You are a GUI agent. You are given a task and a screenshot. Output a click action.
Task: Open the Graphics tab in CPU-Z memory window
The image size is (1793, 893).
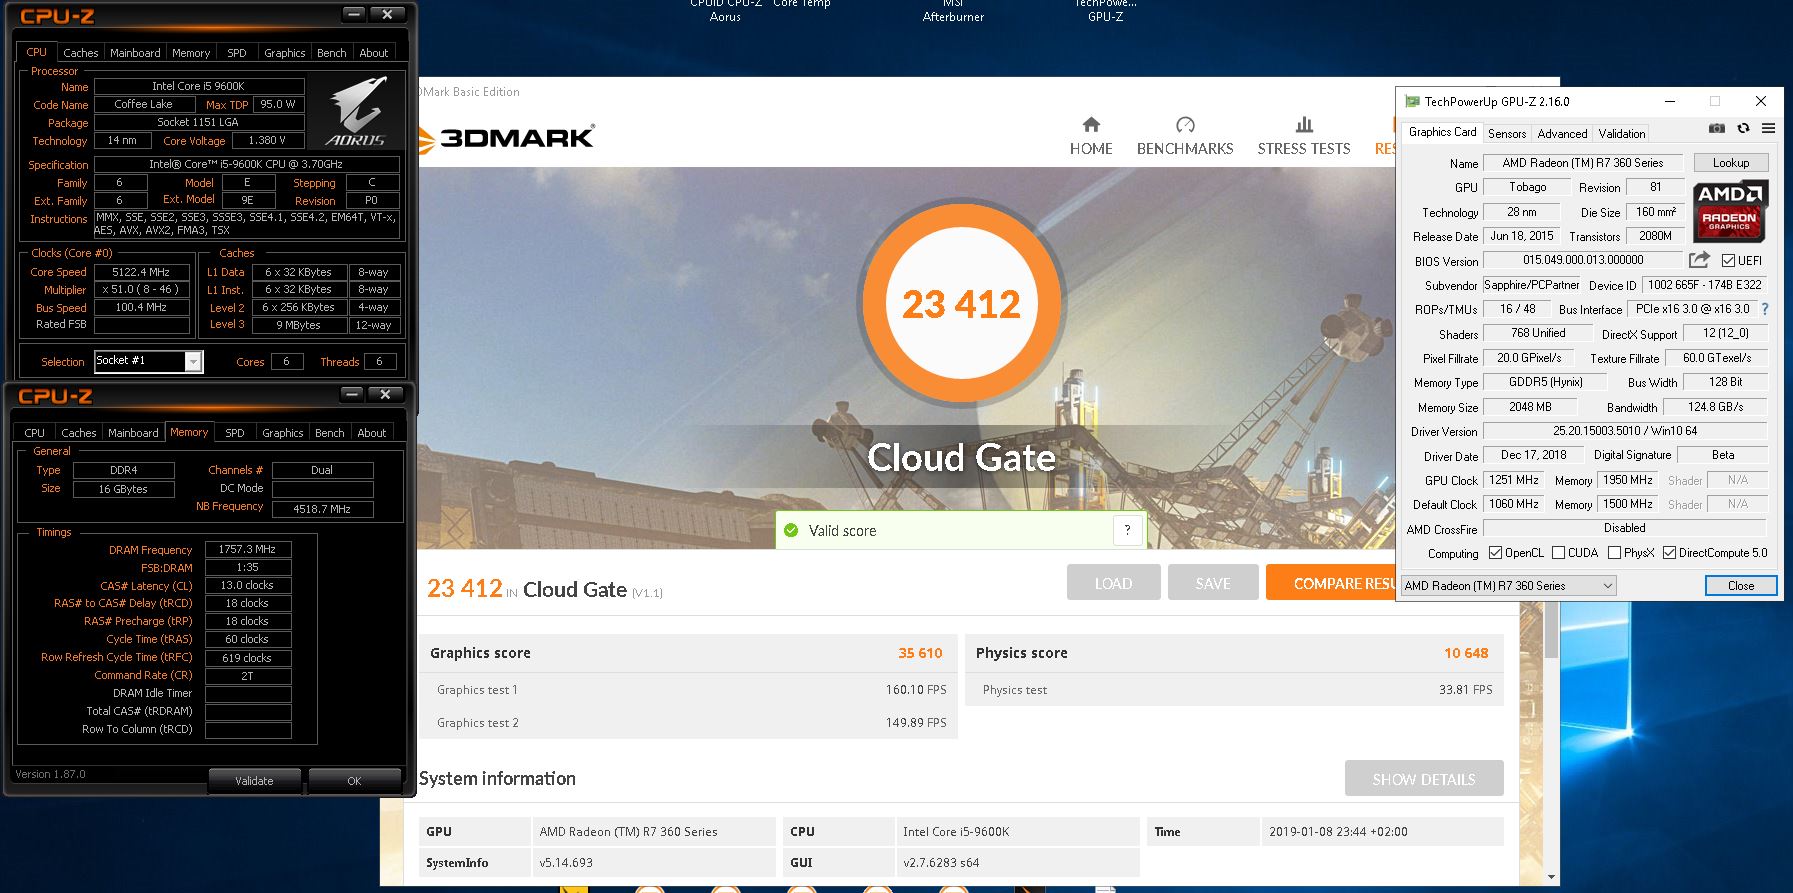point(283,433)
